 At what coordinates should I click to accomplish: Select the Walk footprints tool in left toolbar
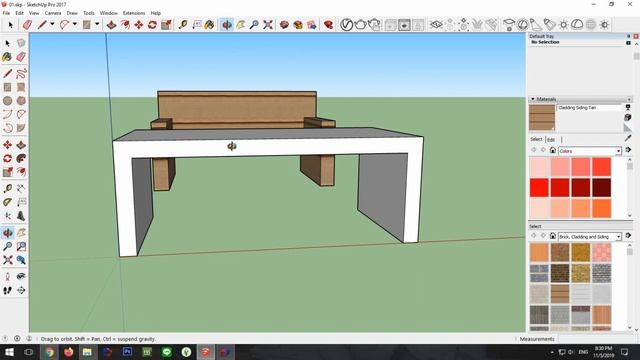point(7,290)
